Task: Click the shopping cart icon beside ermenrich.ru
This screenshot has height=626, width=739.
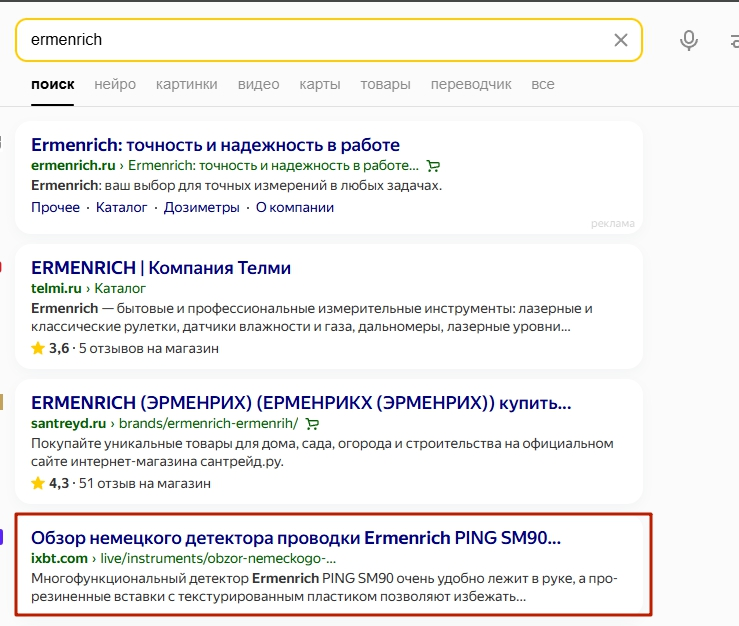Action: click(x=433, y=166)
